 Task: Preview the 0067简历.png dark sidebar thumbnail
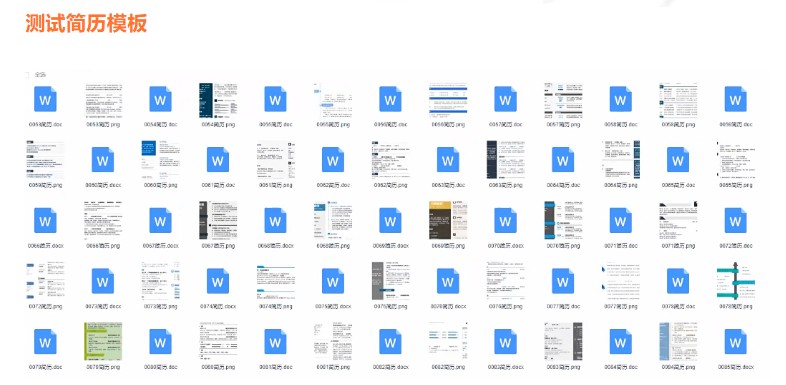[x=218, y=220]
